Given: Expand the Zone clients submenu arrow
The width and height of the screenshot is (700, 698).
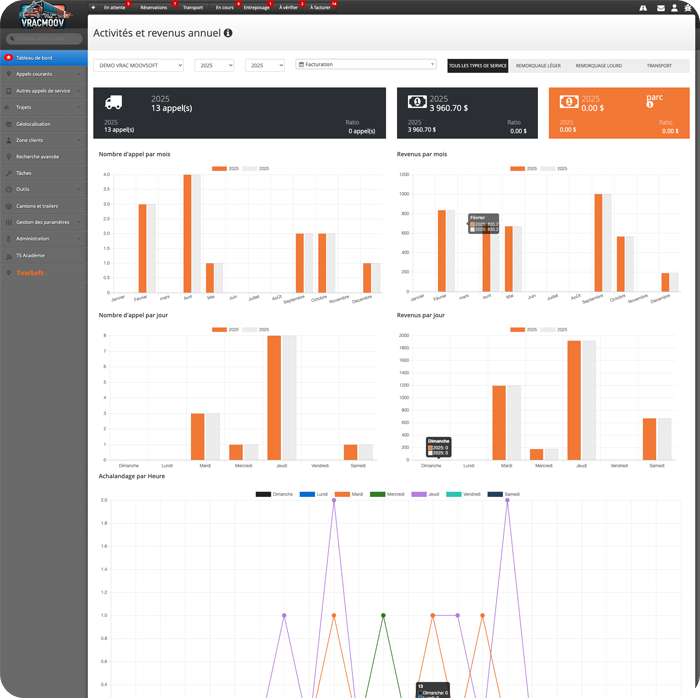Looking at the screenshot, I should coord(79,140).
